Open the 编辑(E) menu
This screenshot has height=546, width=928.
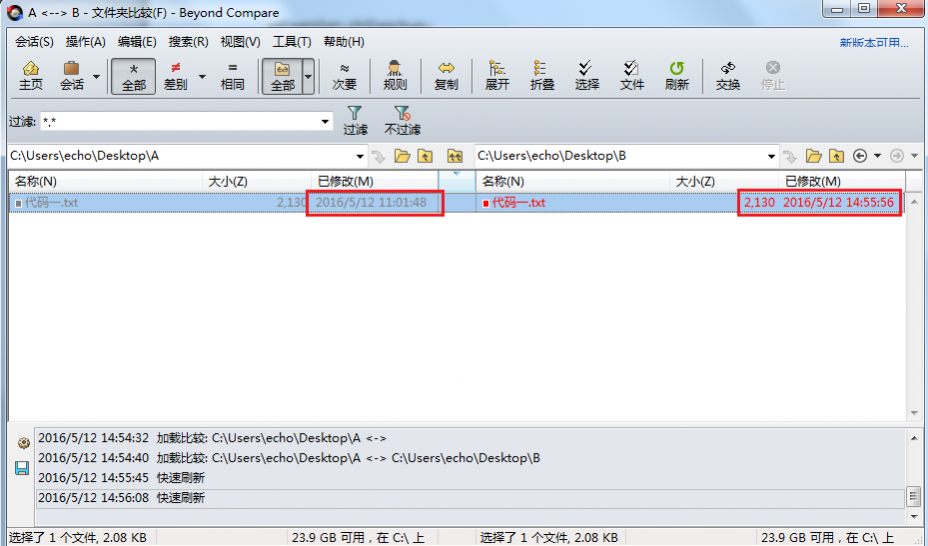[137, 42]
